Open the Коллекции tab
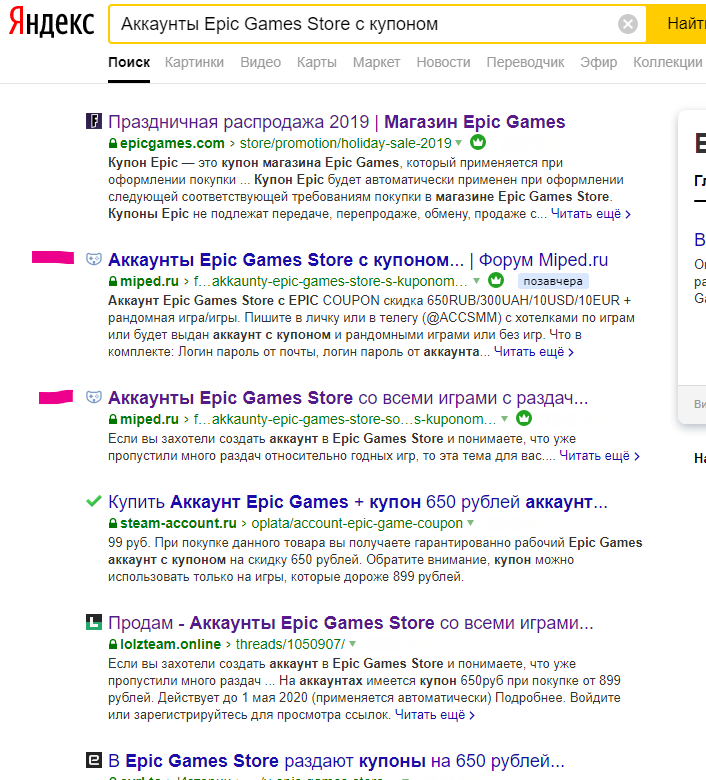The image size is (706, 780). pos(667,62)
